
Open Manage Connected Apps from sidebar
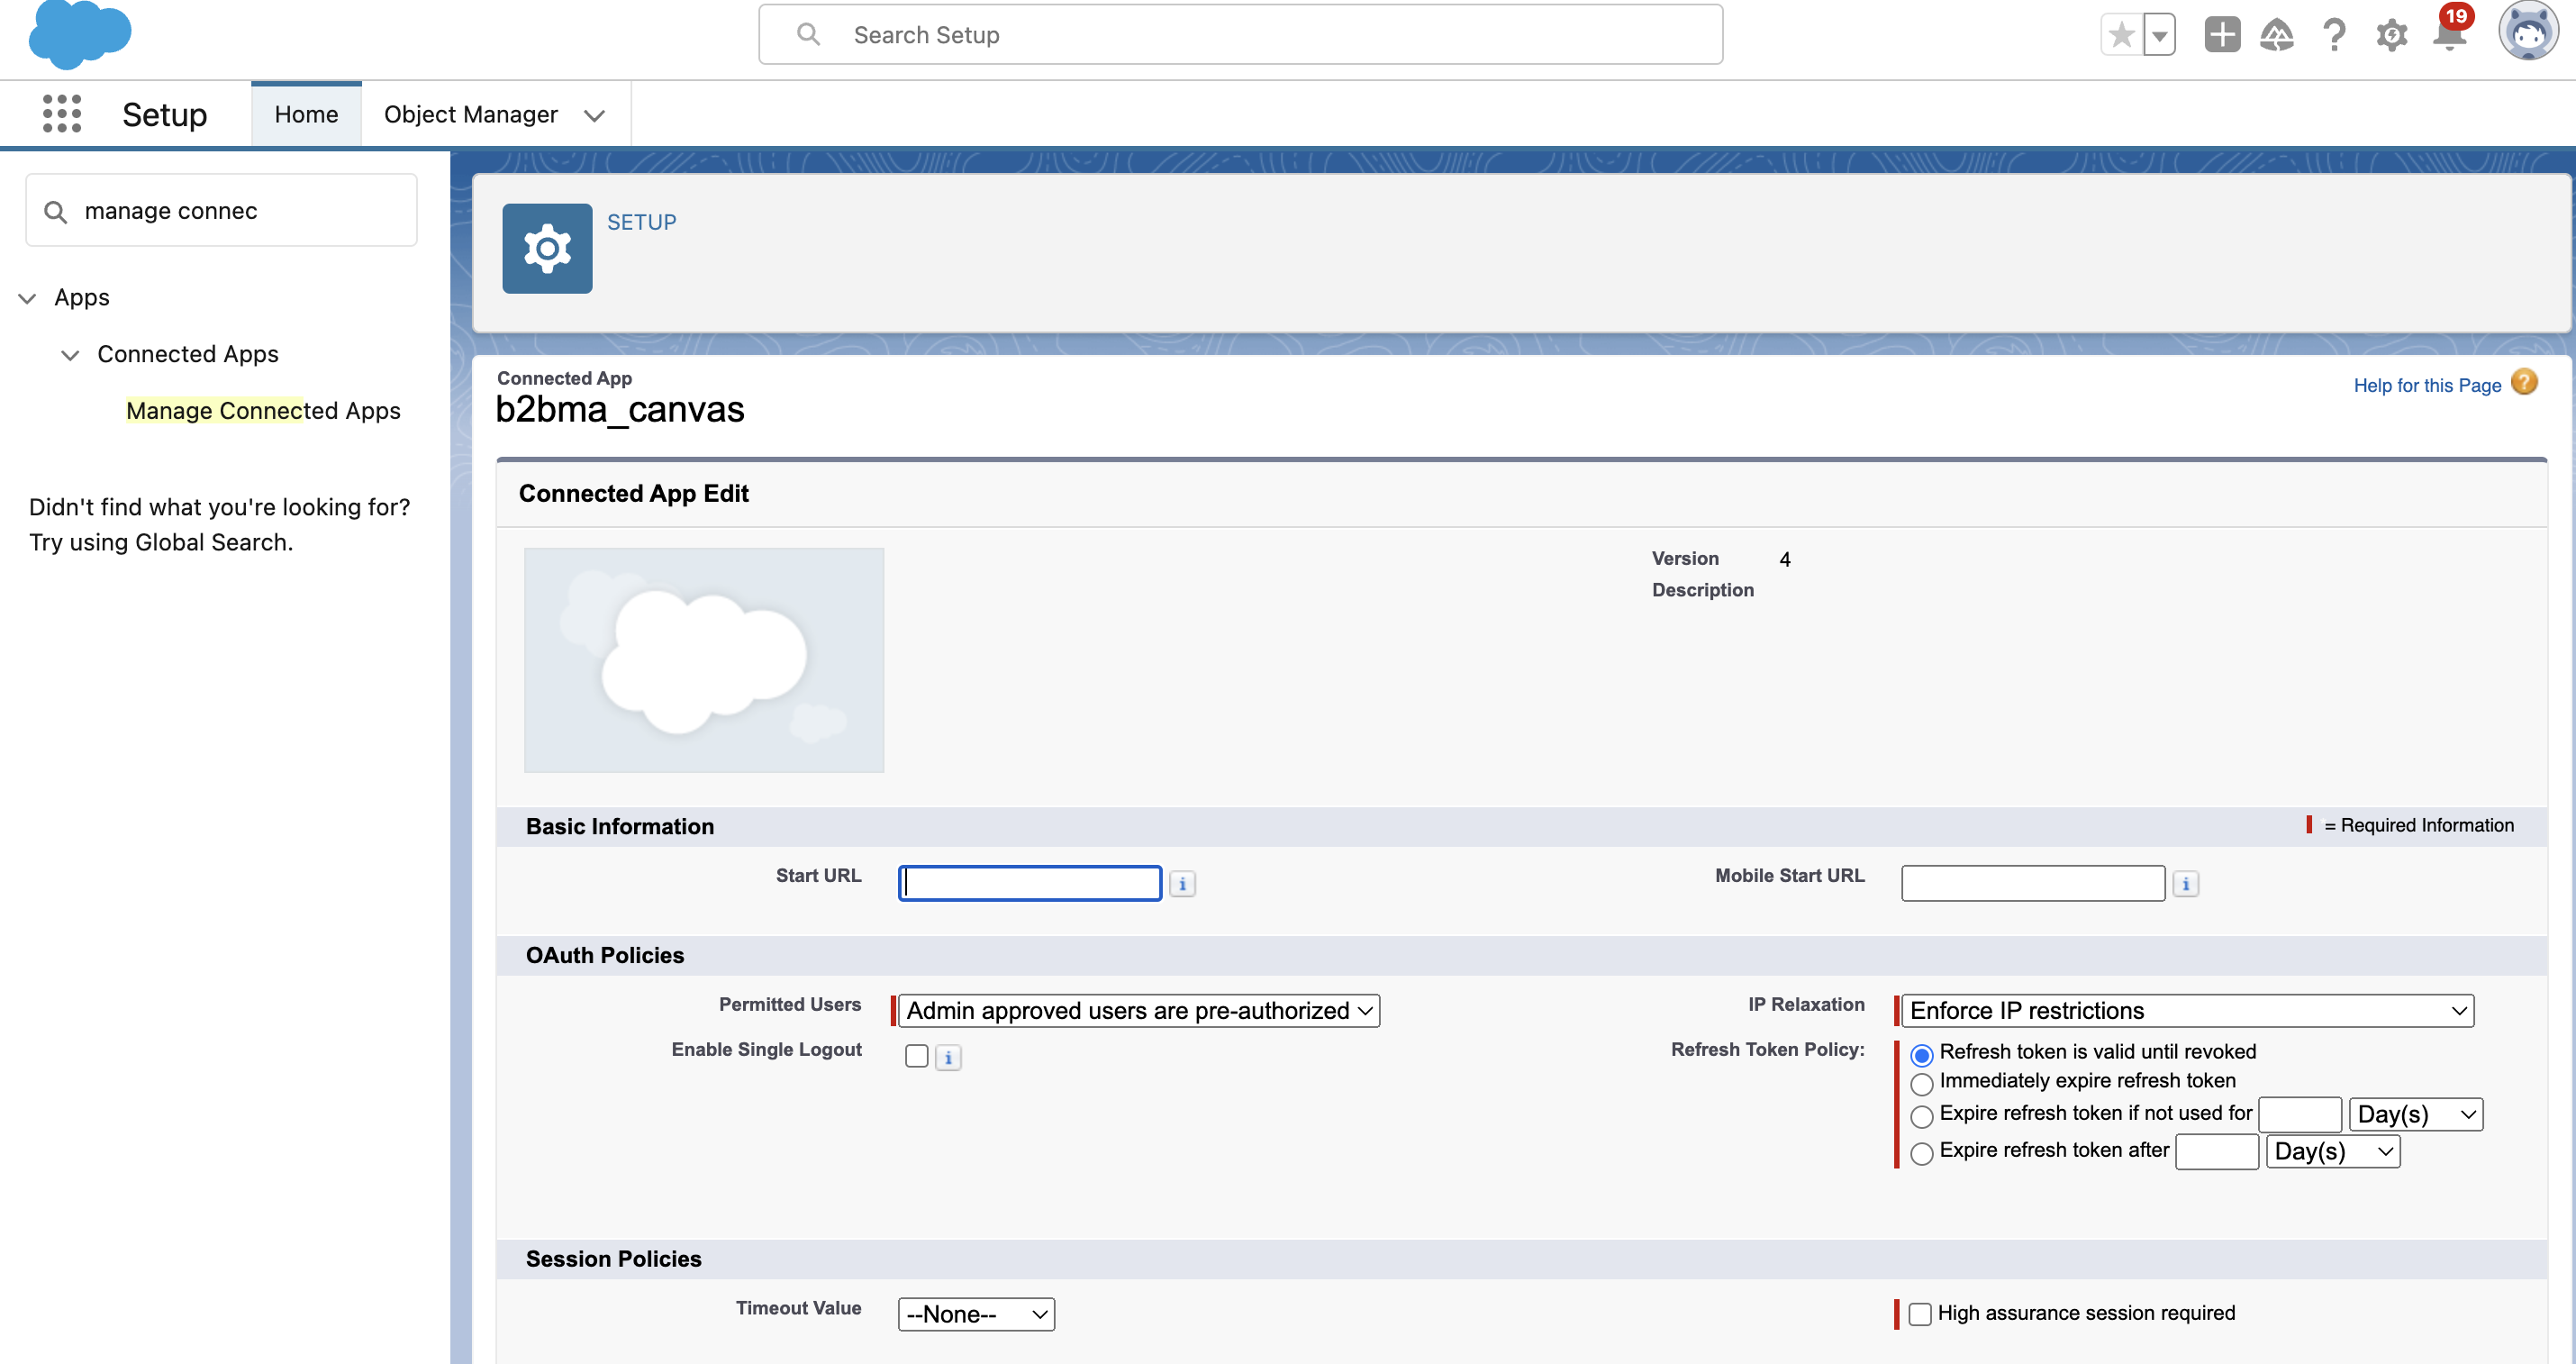click(x=263, y=410)
